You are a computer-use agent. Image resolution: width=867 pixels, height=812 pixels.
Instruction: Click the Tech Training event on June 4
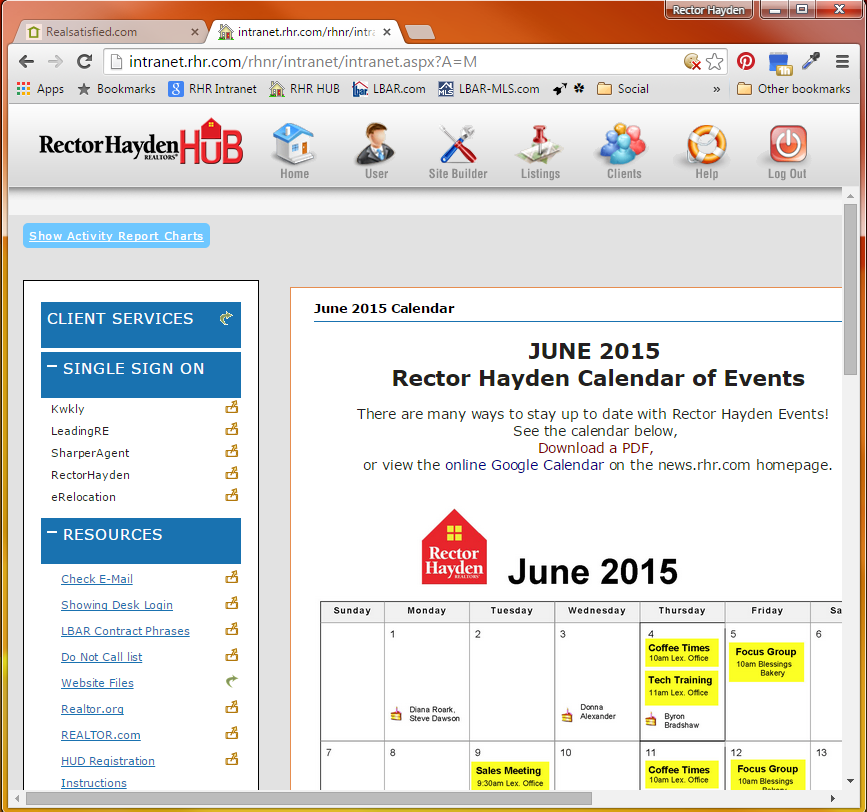680,686
